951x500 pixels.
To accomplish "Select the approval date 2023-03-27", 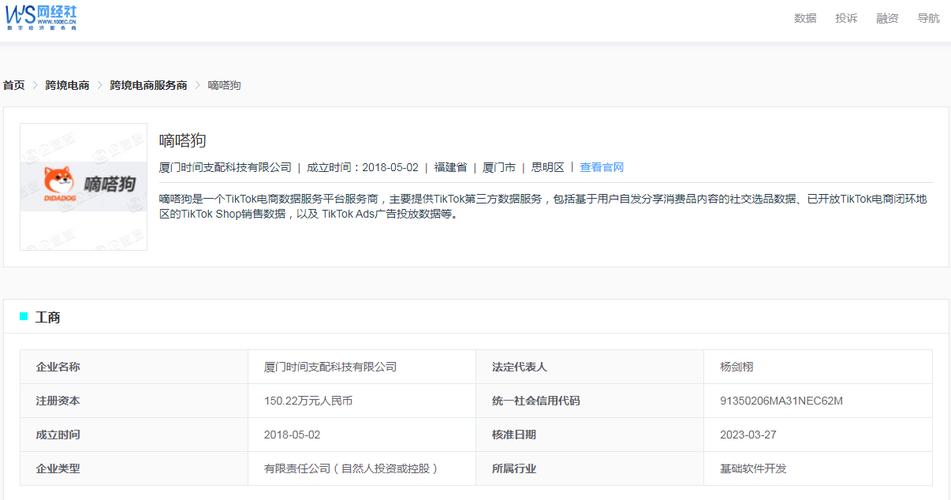I will pyautogui.click(x=748, y=434).
